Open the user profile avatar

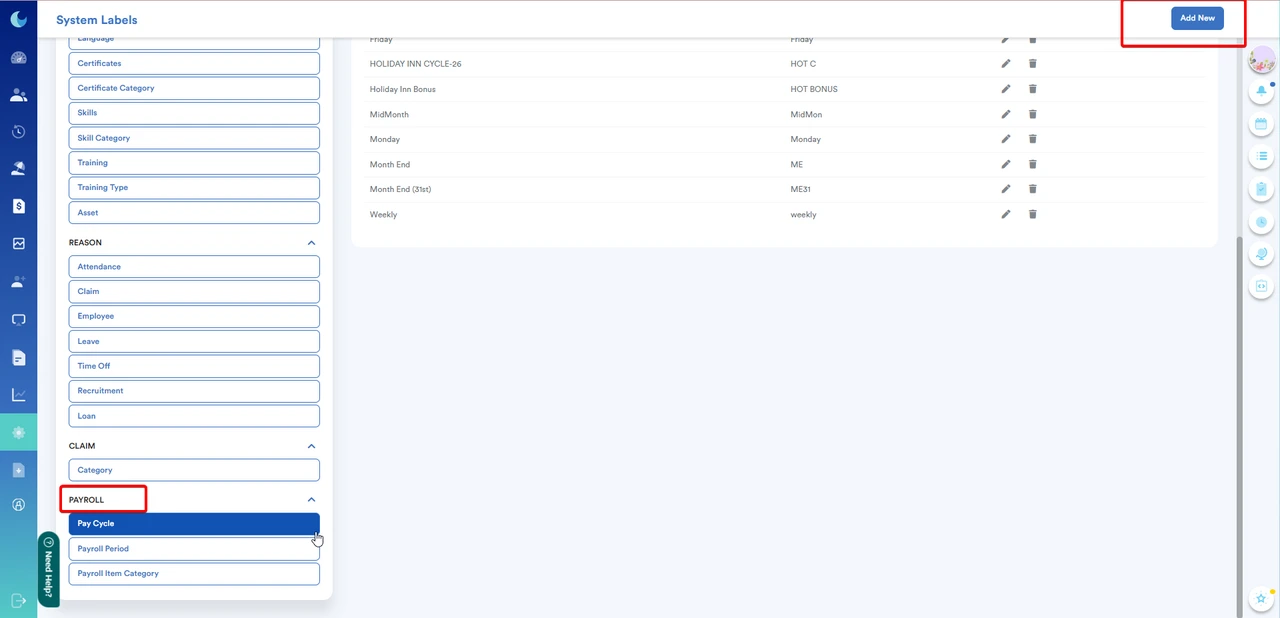pyautogui.click(x=1262, y=60)
